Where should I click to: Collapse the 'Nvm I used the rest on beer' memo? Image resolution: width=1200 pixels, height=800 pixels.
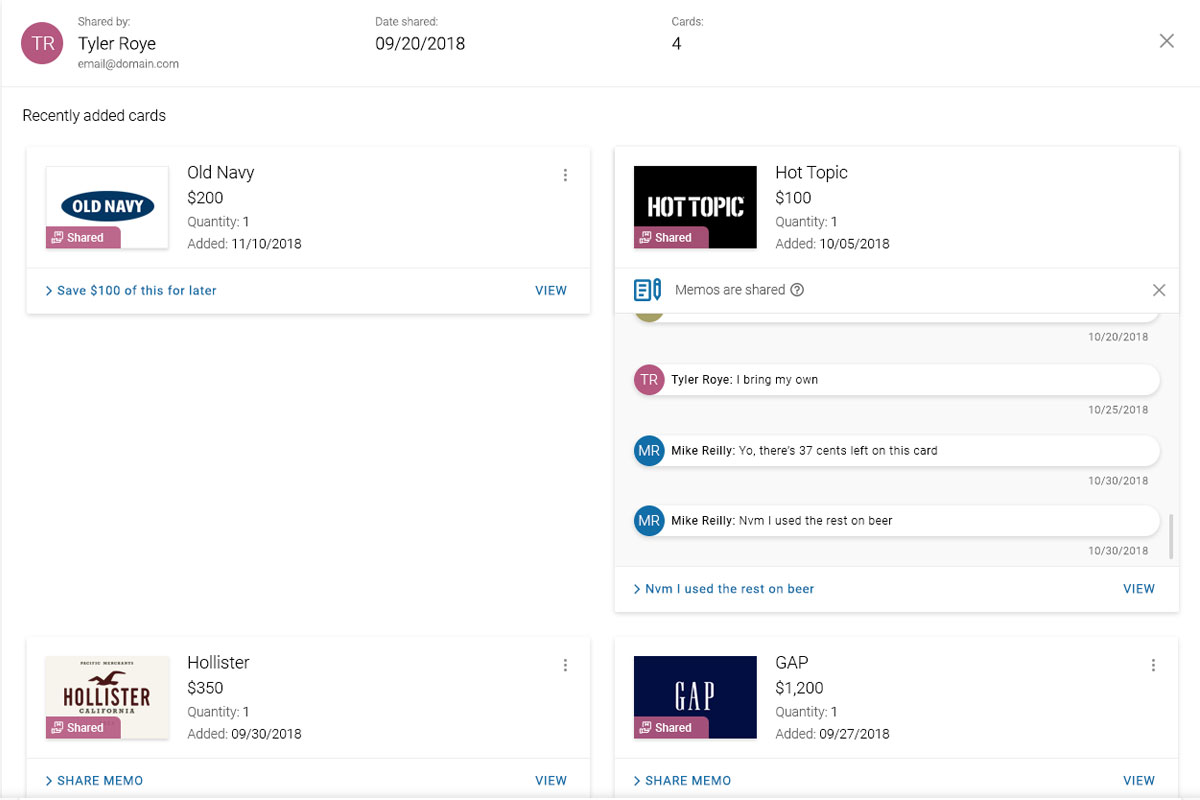click(x=724, y=589)
